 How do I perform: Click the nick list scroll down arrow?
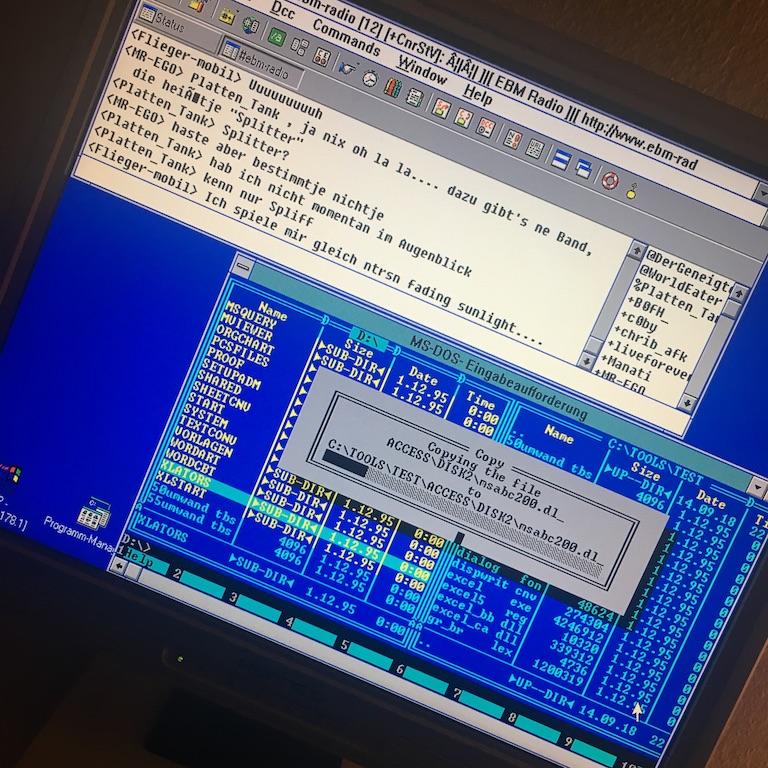click(687, 403)
